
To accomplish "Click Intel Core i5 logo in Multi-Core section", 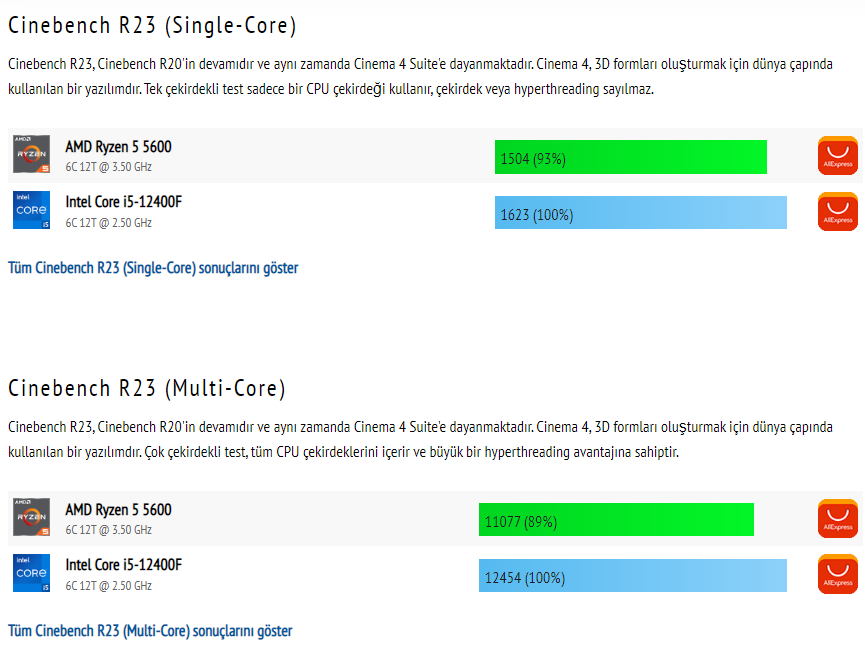I will click(x=32, y=573).
